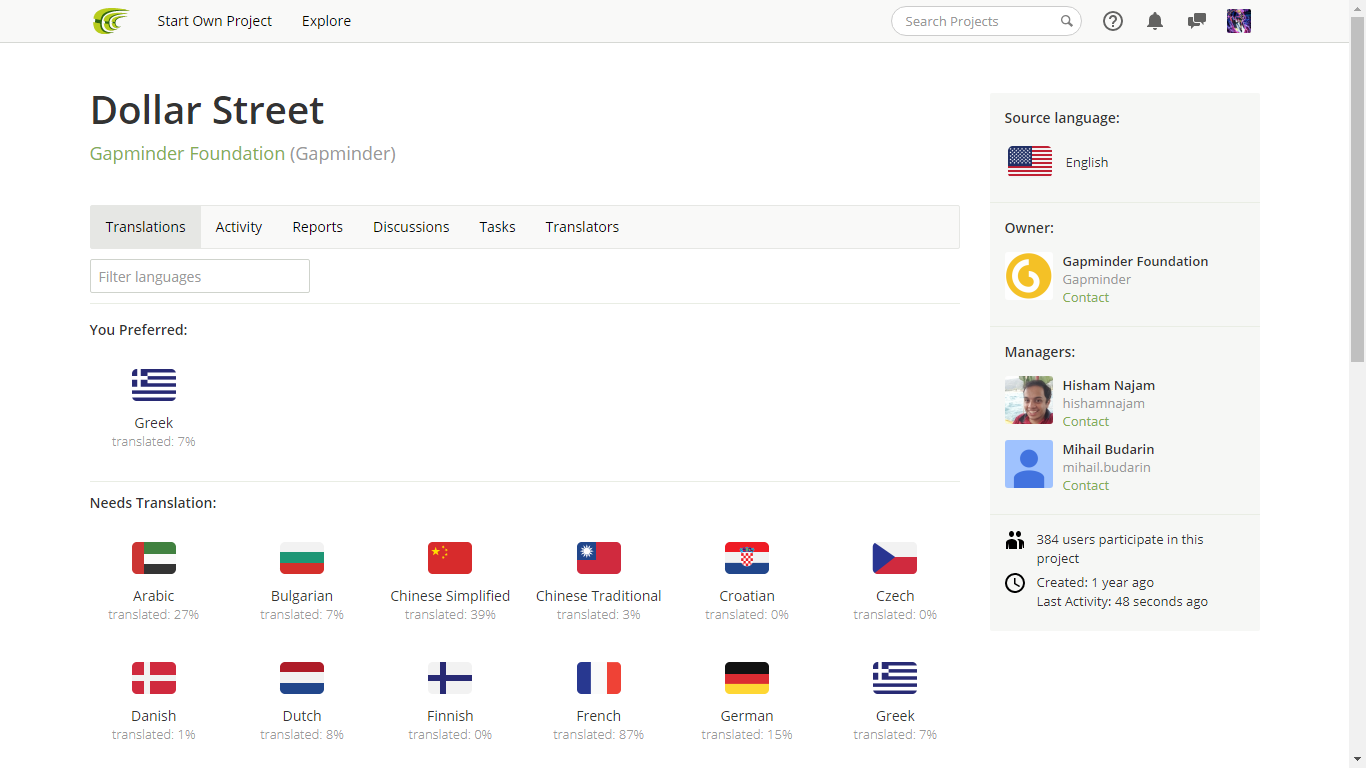Open French flag icon

(599, 678)
